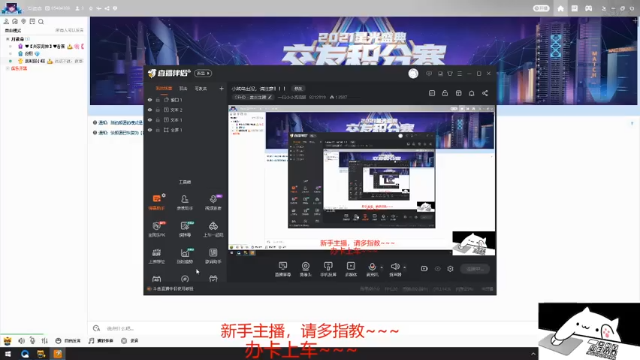Add multimedia source in bottom toolbar
Image resolution: width=640 pixels, height=360 pixels.
click(x=351, y=269)
